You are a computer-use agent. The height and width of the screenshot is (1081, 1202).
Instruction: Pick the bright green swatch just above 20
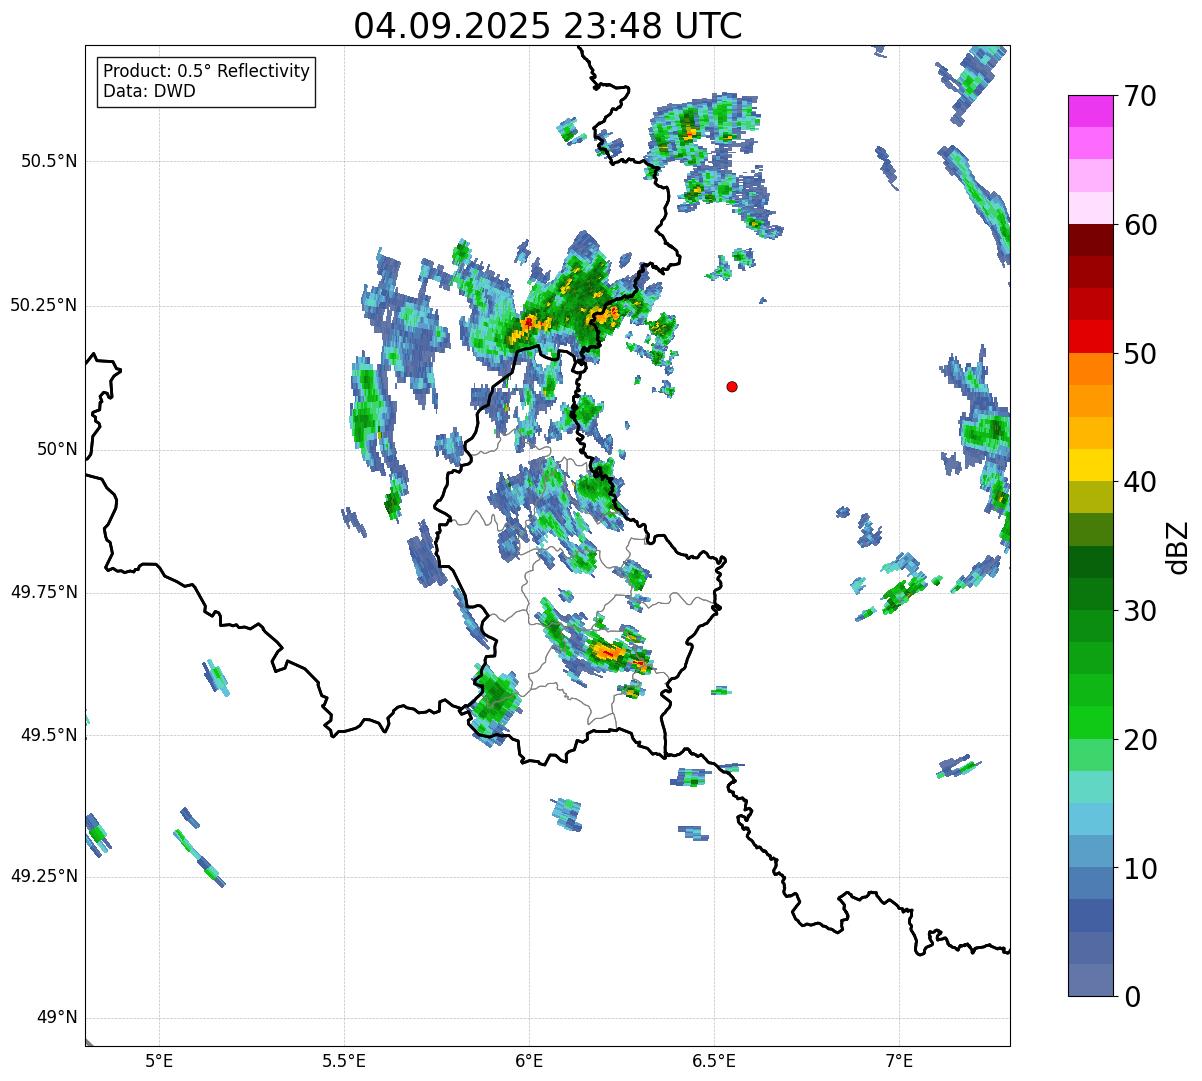[x=1091, y=723]
